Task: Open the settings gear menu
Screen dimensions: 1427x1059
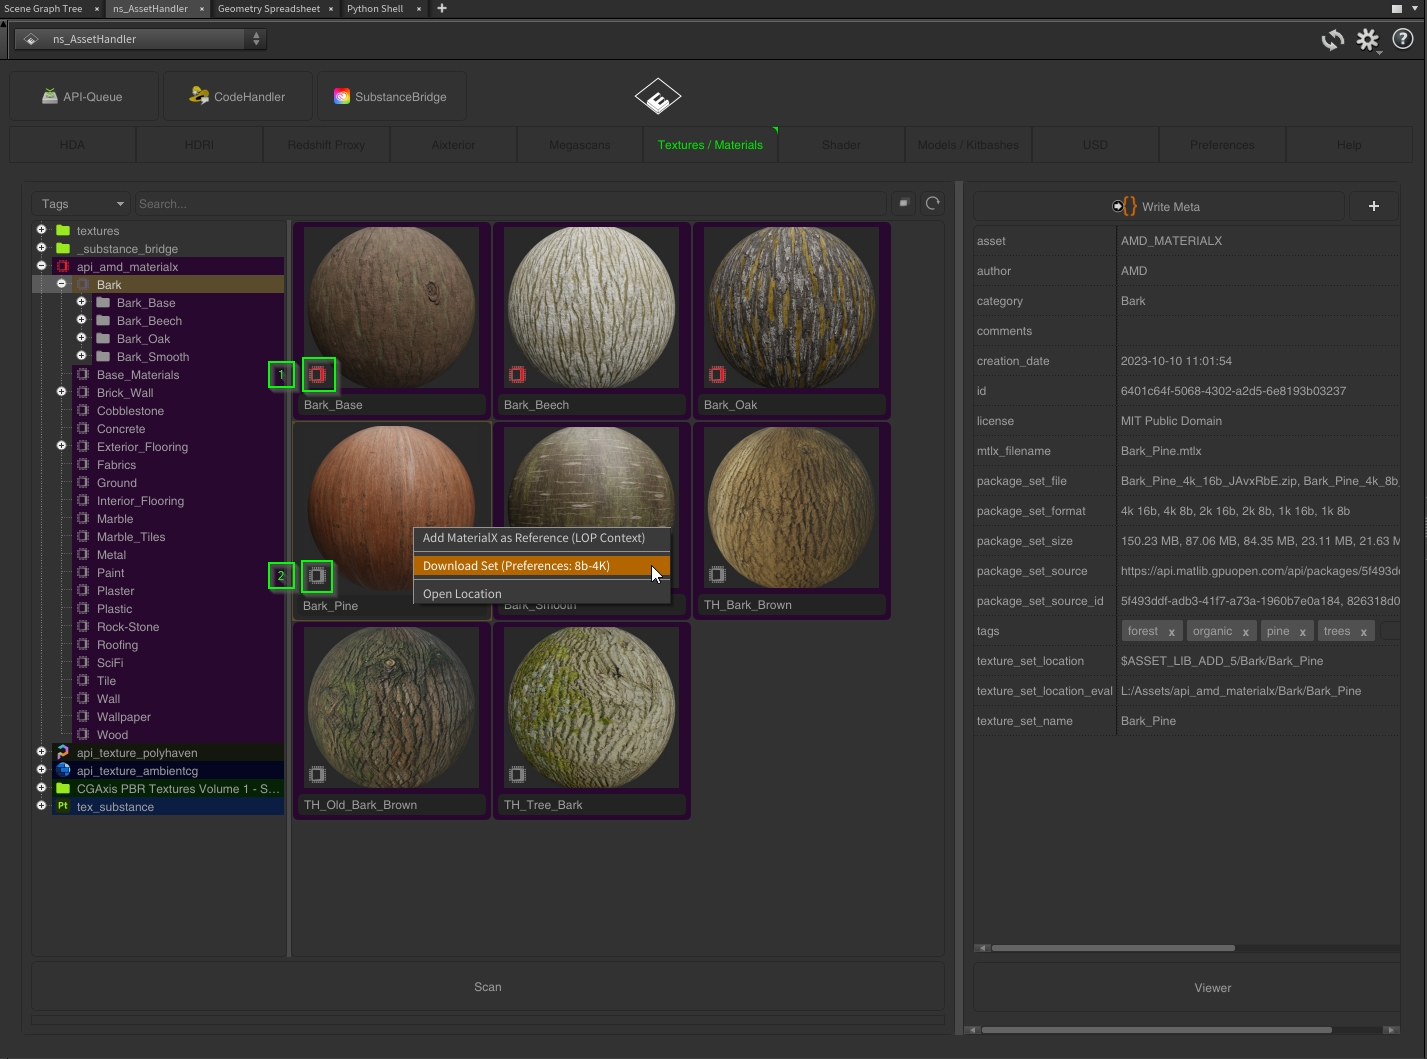Action: (x=1367, y=40)
